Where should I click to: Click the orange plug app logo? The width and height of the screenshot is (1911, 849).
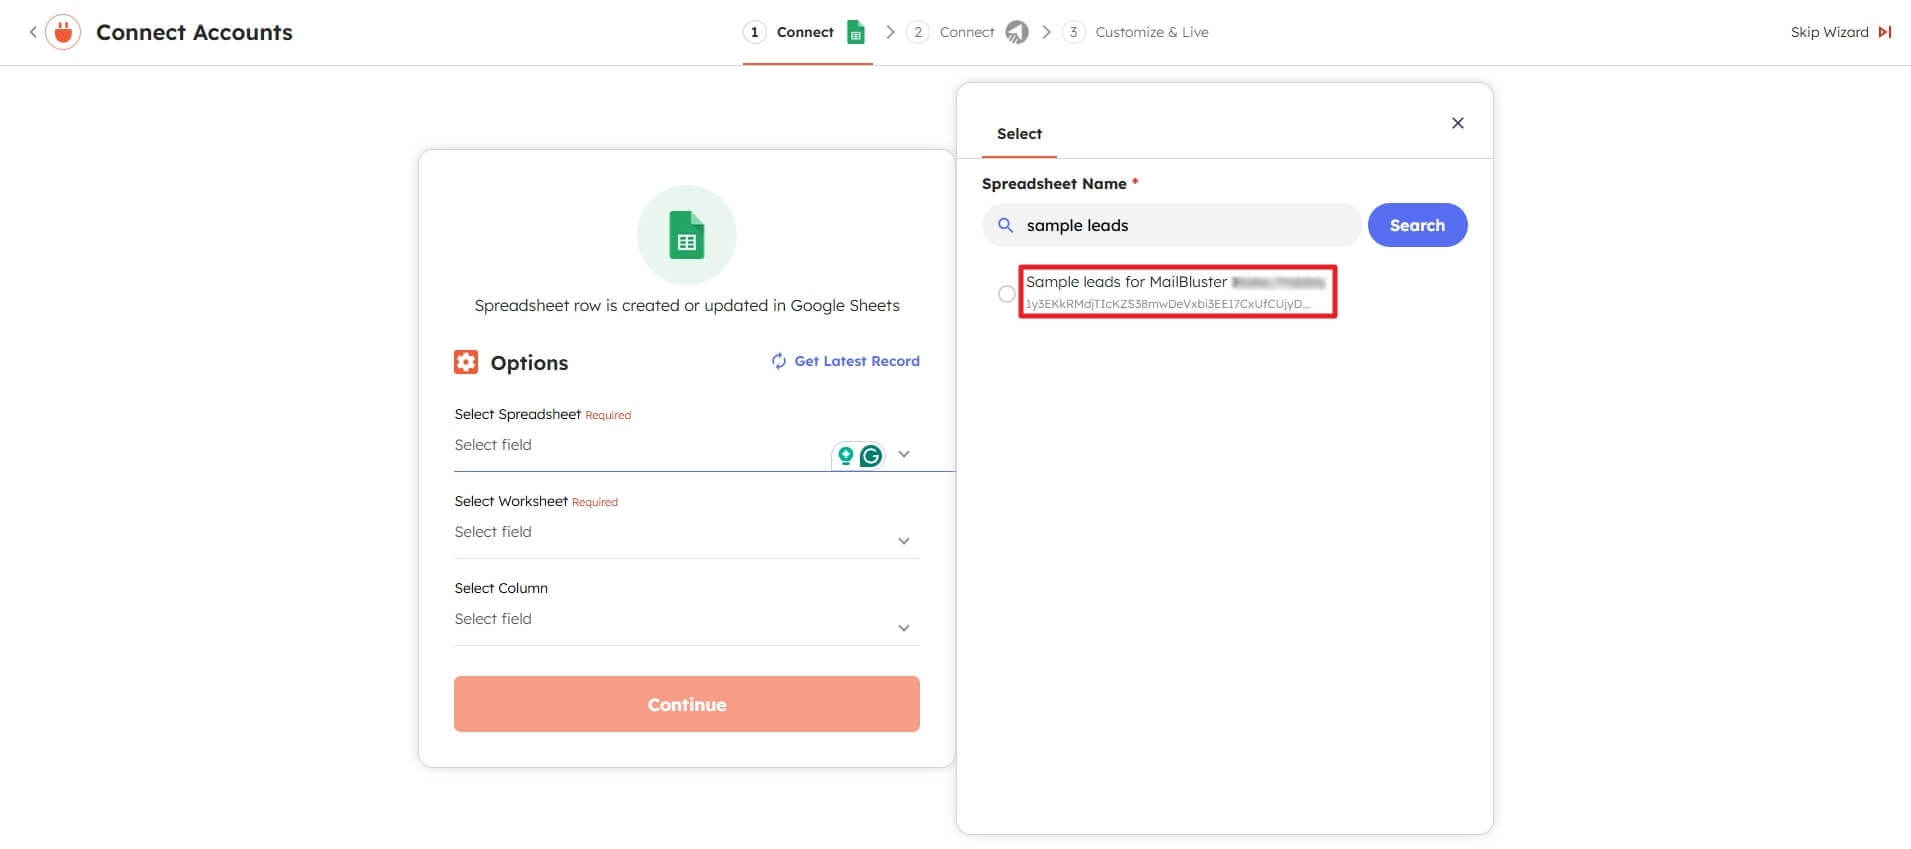click(x=63, y=32)
